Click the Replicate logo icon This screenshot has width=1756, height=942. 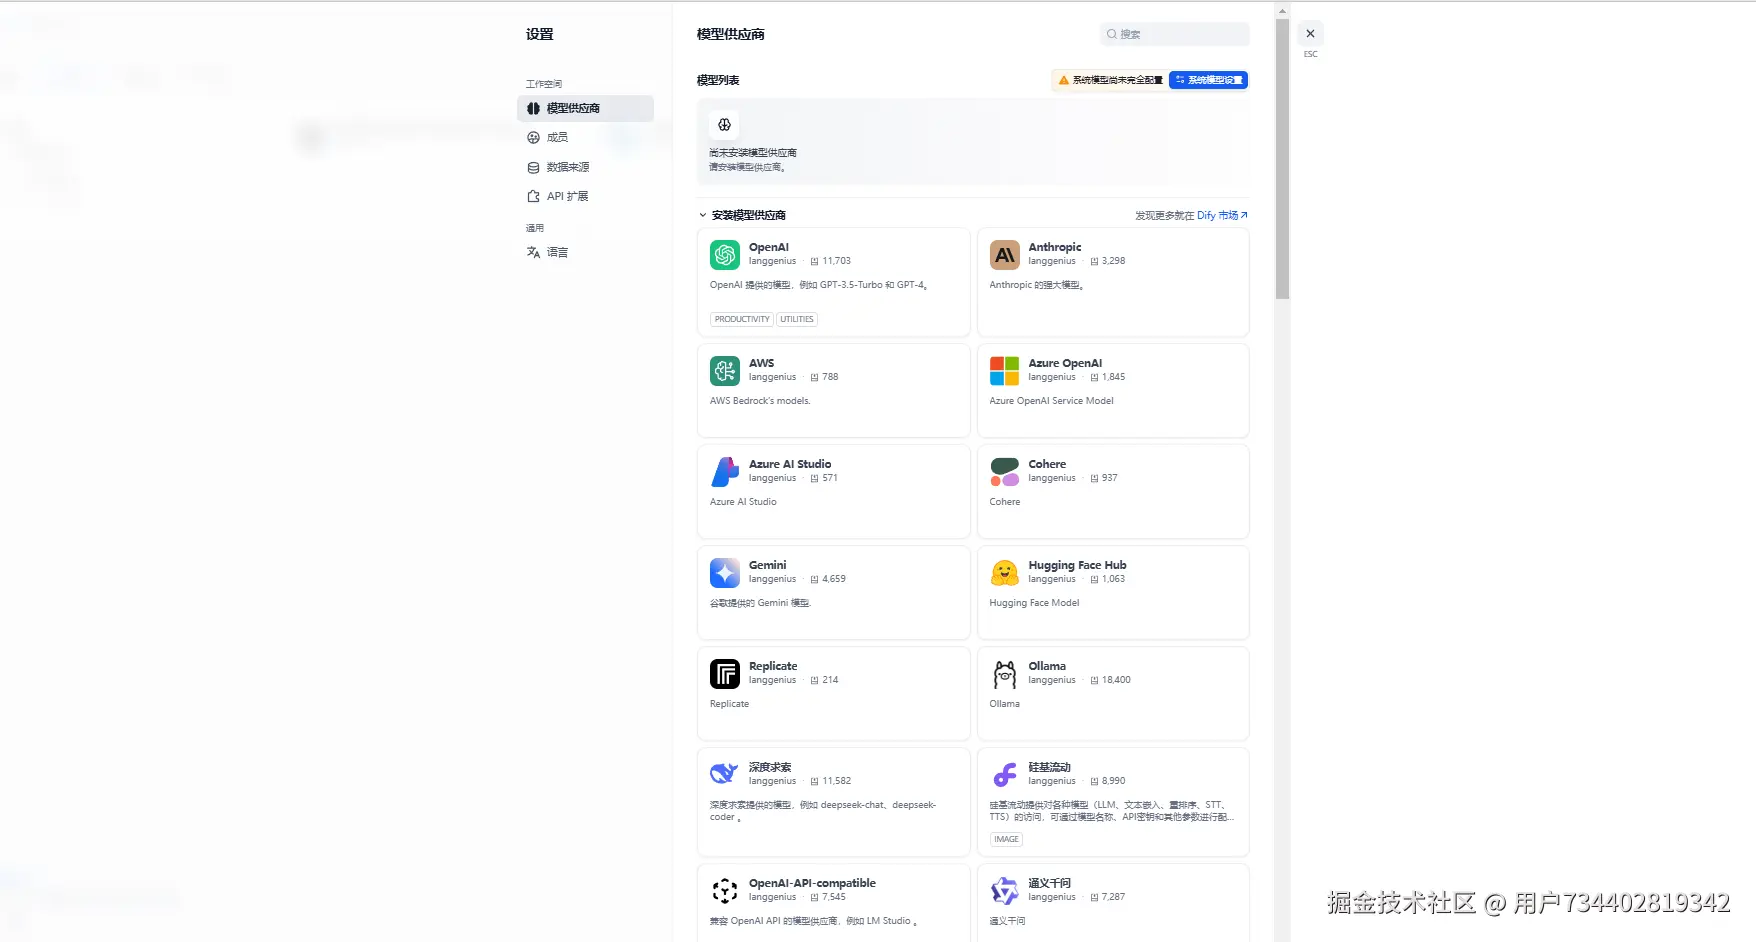point(725,674)
